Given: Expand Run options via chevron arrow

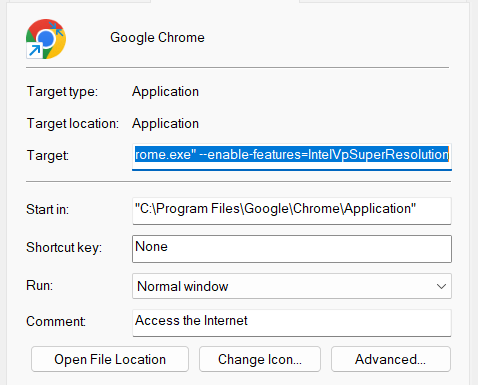Looking at the screenshot, I should (x=441, y=286).
